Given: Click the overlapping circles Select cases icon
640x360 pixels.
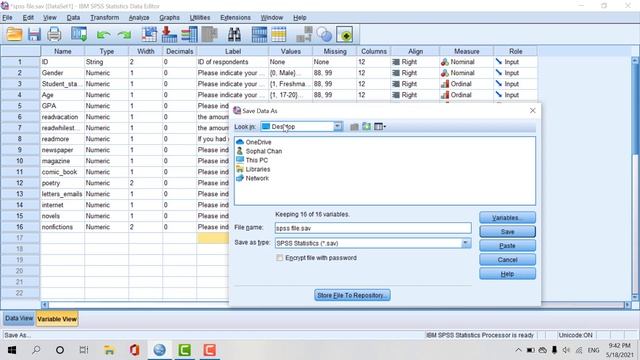Looking at the screenshot, I should 324,34.
